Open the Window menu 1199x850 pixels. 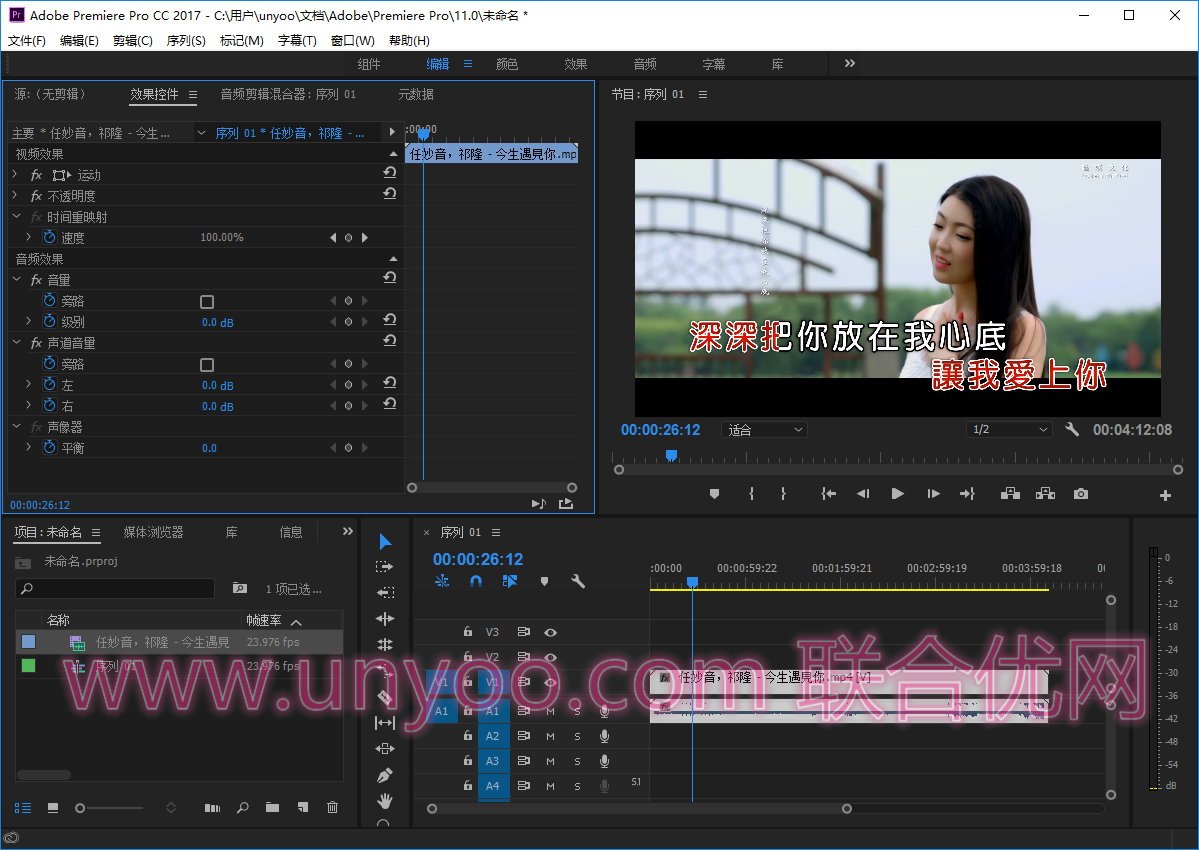[x=353, y=41]
